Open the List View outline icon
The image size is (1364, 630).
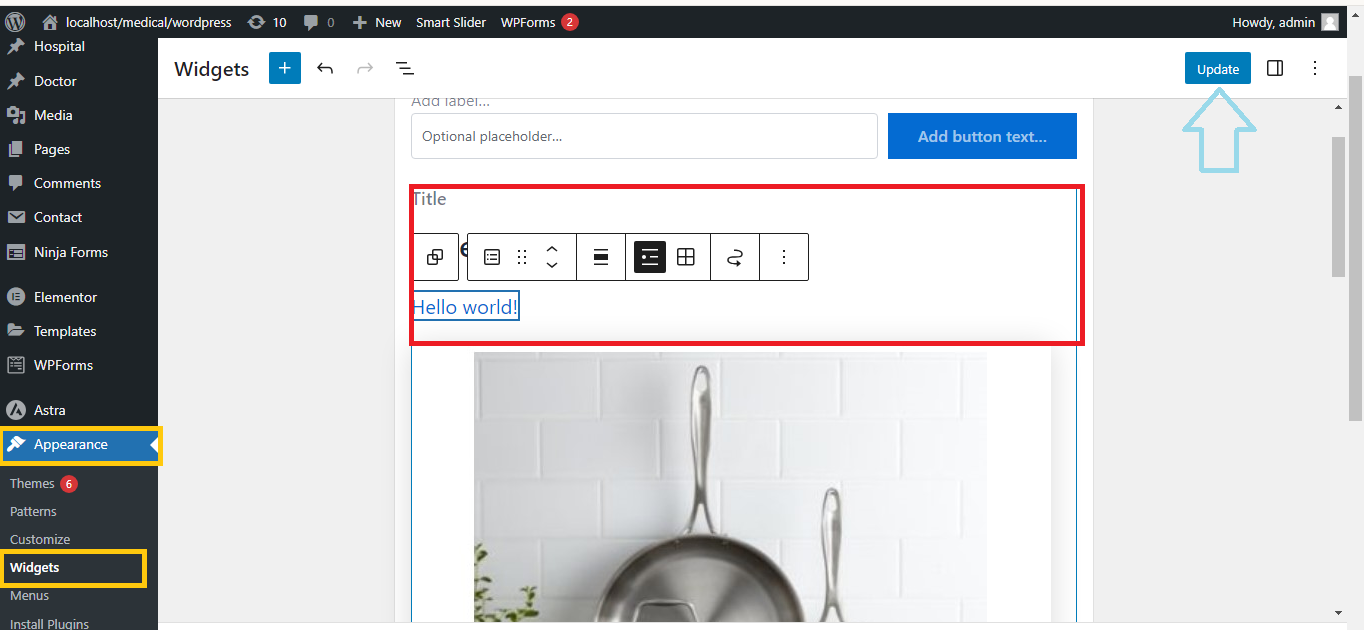pyautogui.click(x=404, y=68)
